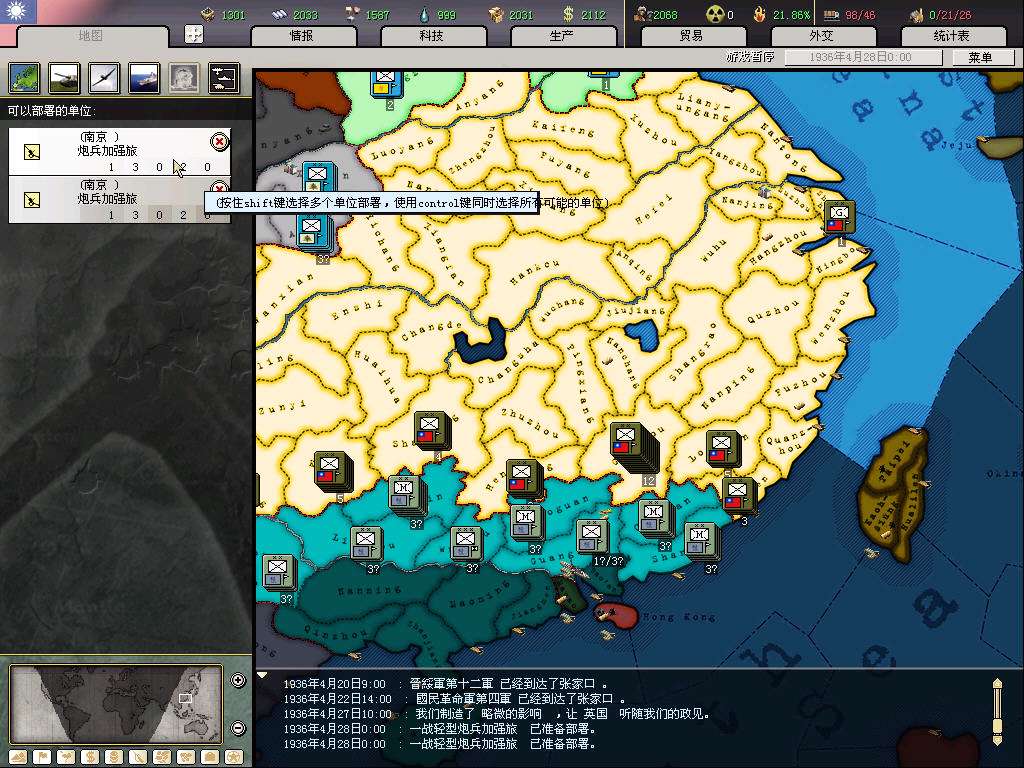Open the 外交 diplomacy tab

click(x=822, y=36)
